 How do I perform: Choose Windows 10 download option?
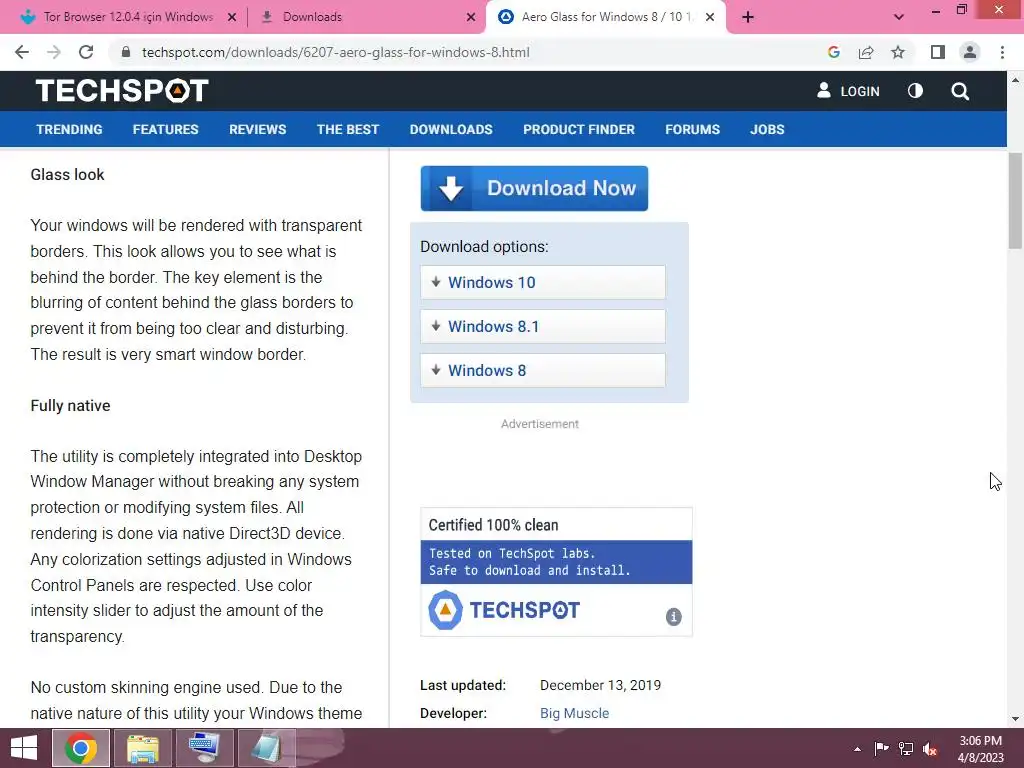click(x=543, y=282)
